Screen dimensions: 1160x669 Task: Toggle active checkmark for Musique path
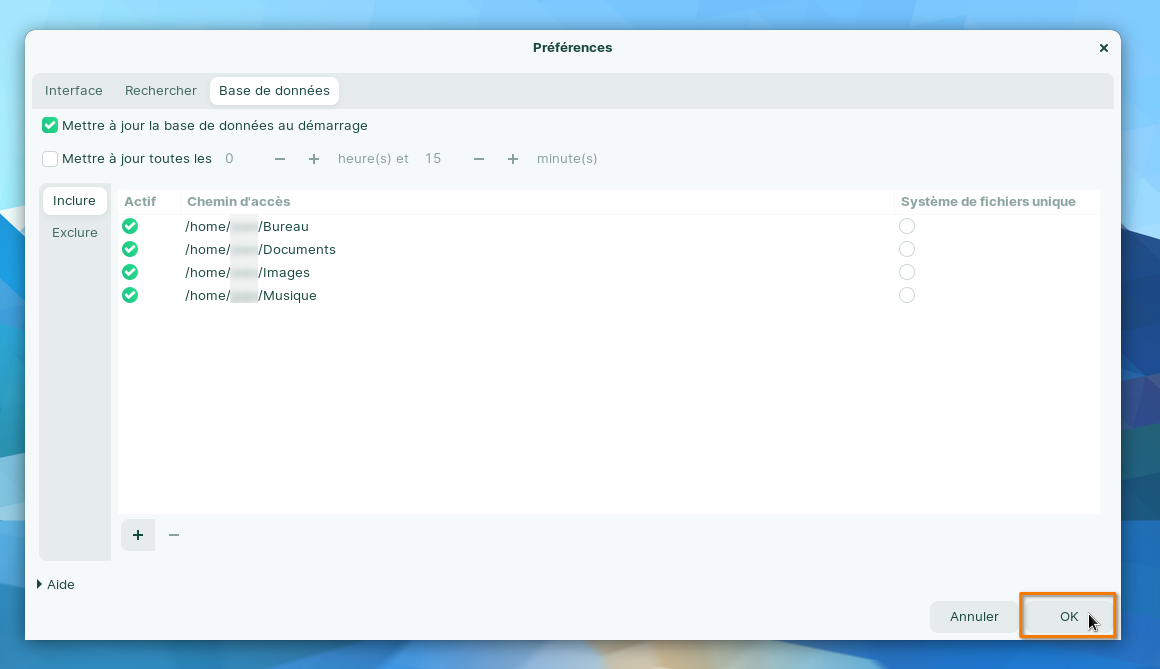click(x=130, y=295)
